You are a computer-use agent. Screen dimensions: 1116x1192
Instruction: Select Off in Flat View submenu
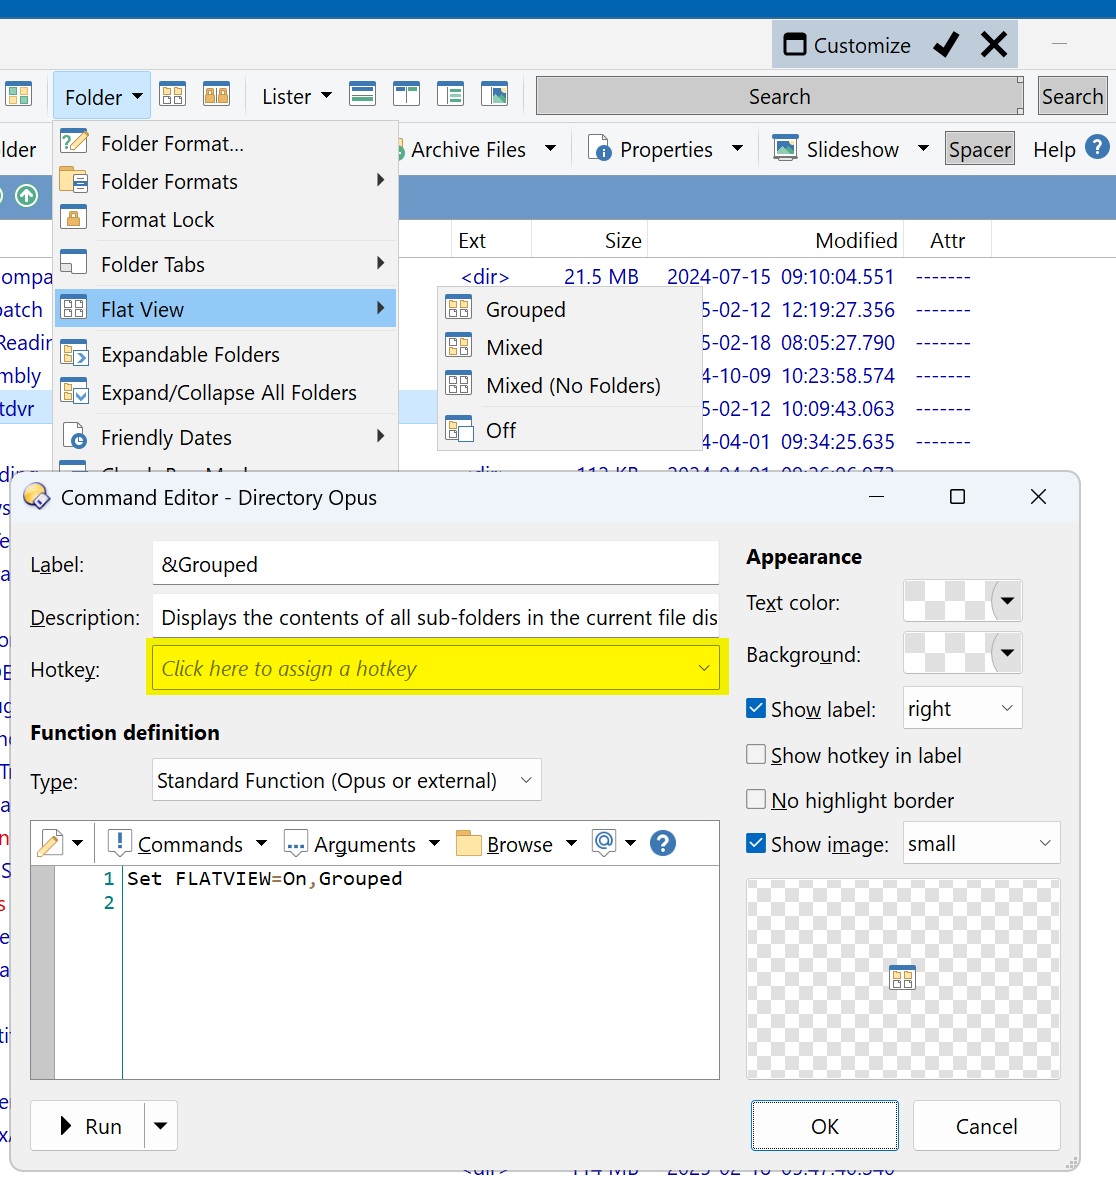point(569,430)
